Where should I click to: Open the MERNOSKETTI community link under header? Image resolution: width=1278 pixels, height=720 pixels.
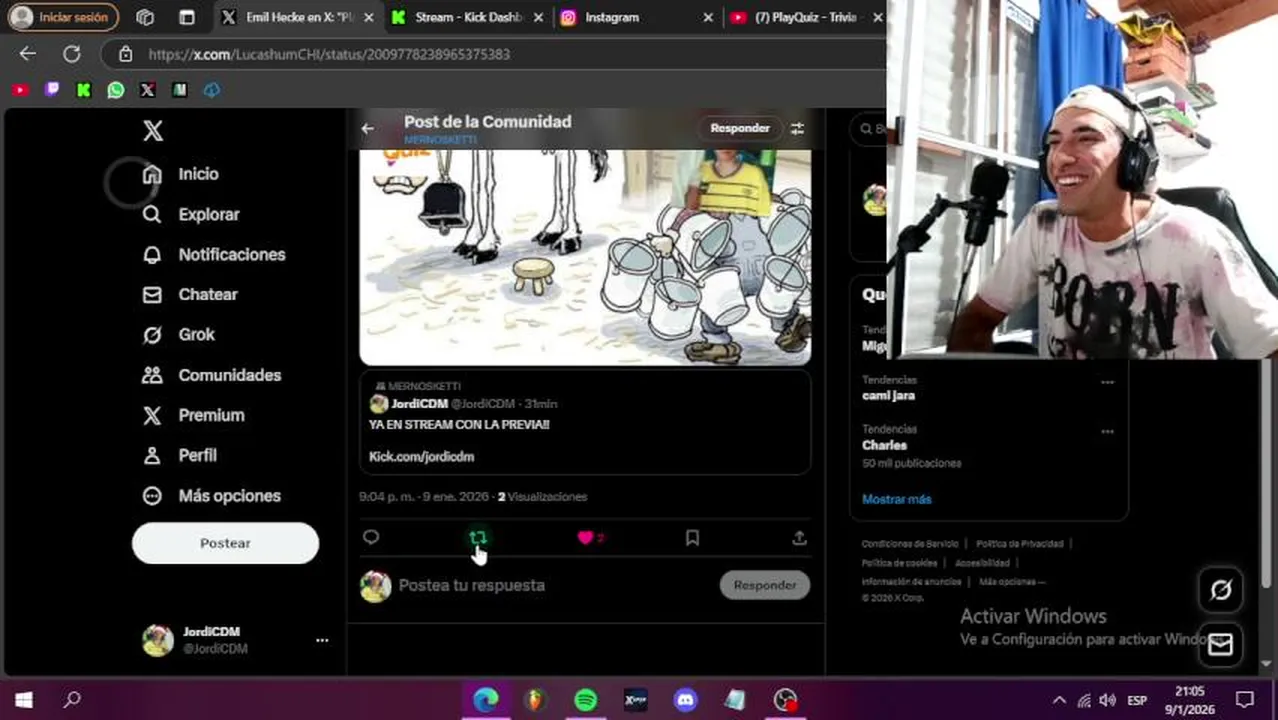coord(440,140)
